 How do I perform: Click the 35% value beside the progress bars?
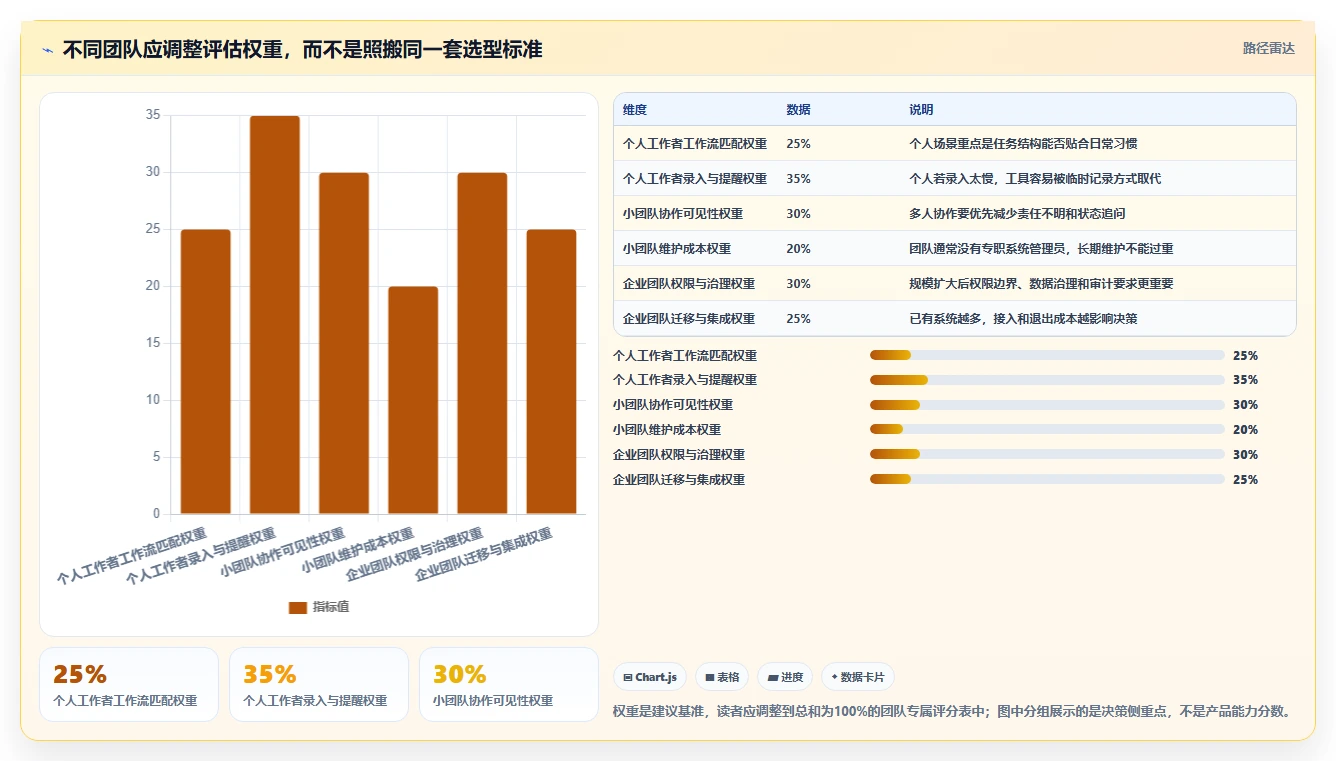tap(1245, 380)
